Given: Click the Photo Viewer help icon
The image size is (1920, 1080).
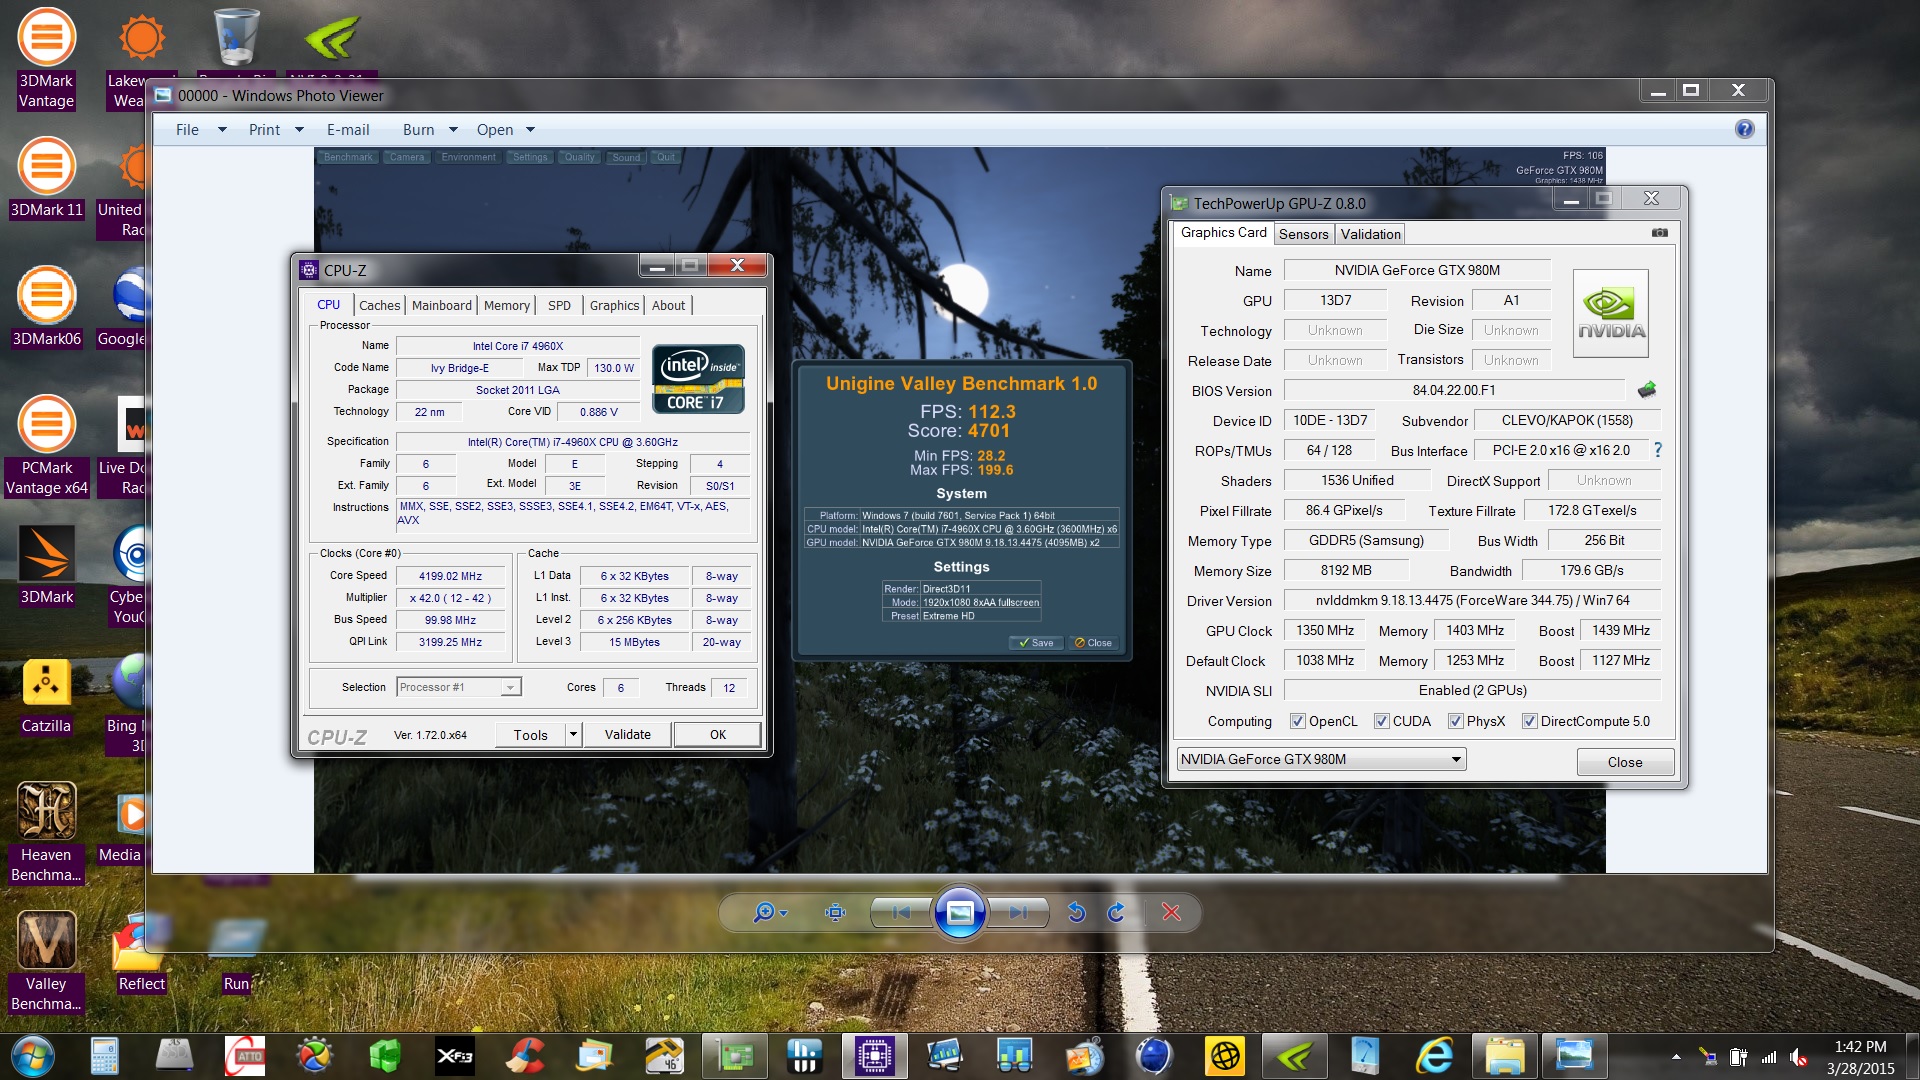Looking at the screenshot, I should point(1744,129).
